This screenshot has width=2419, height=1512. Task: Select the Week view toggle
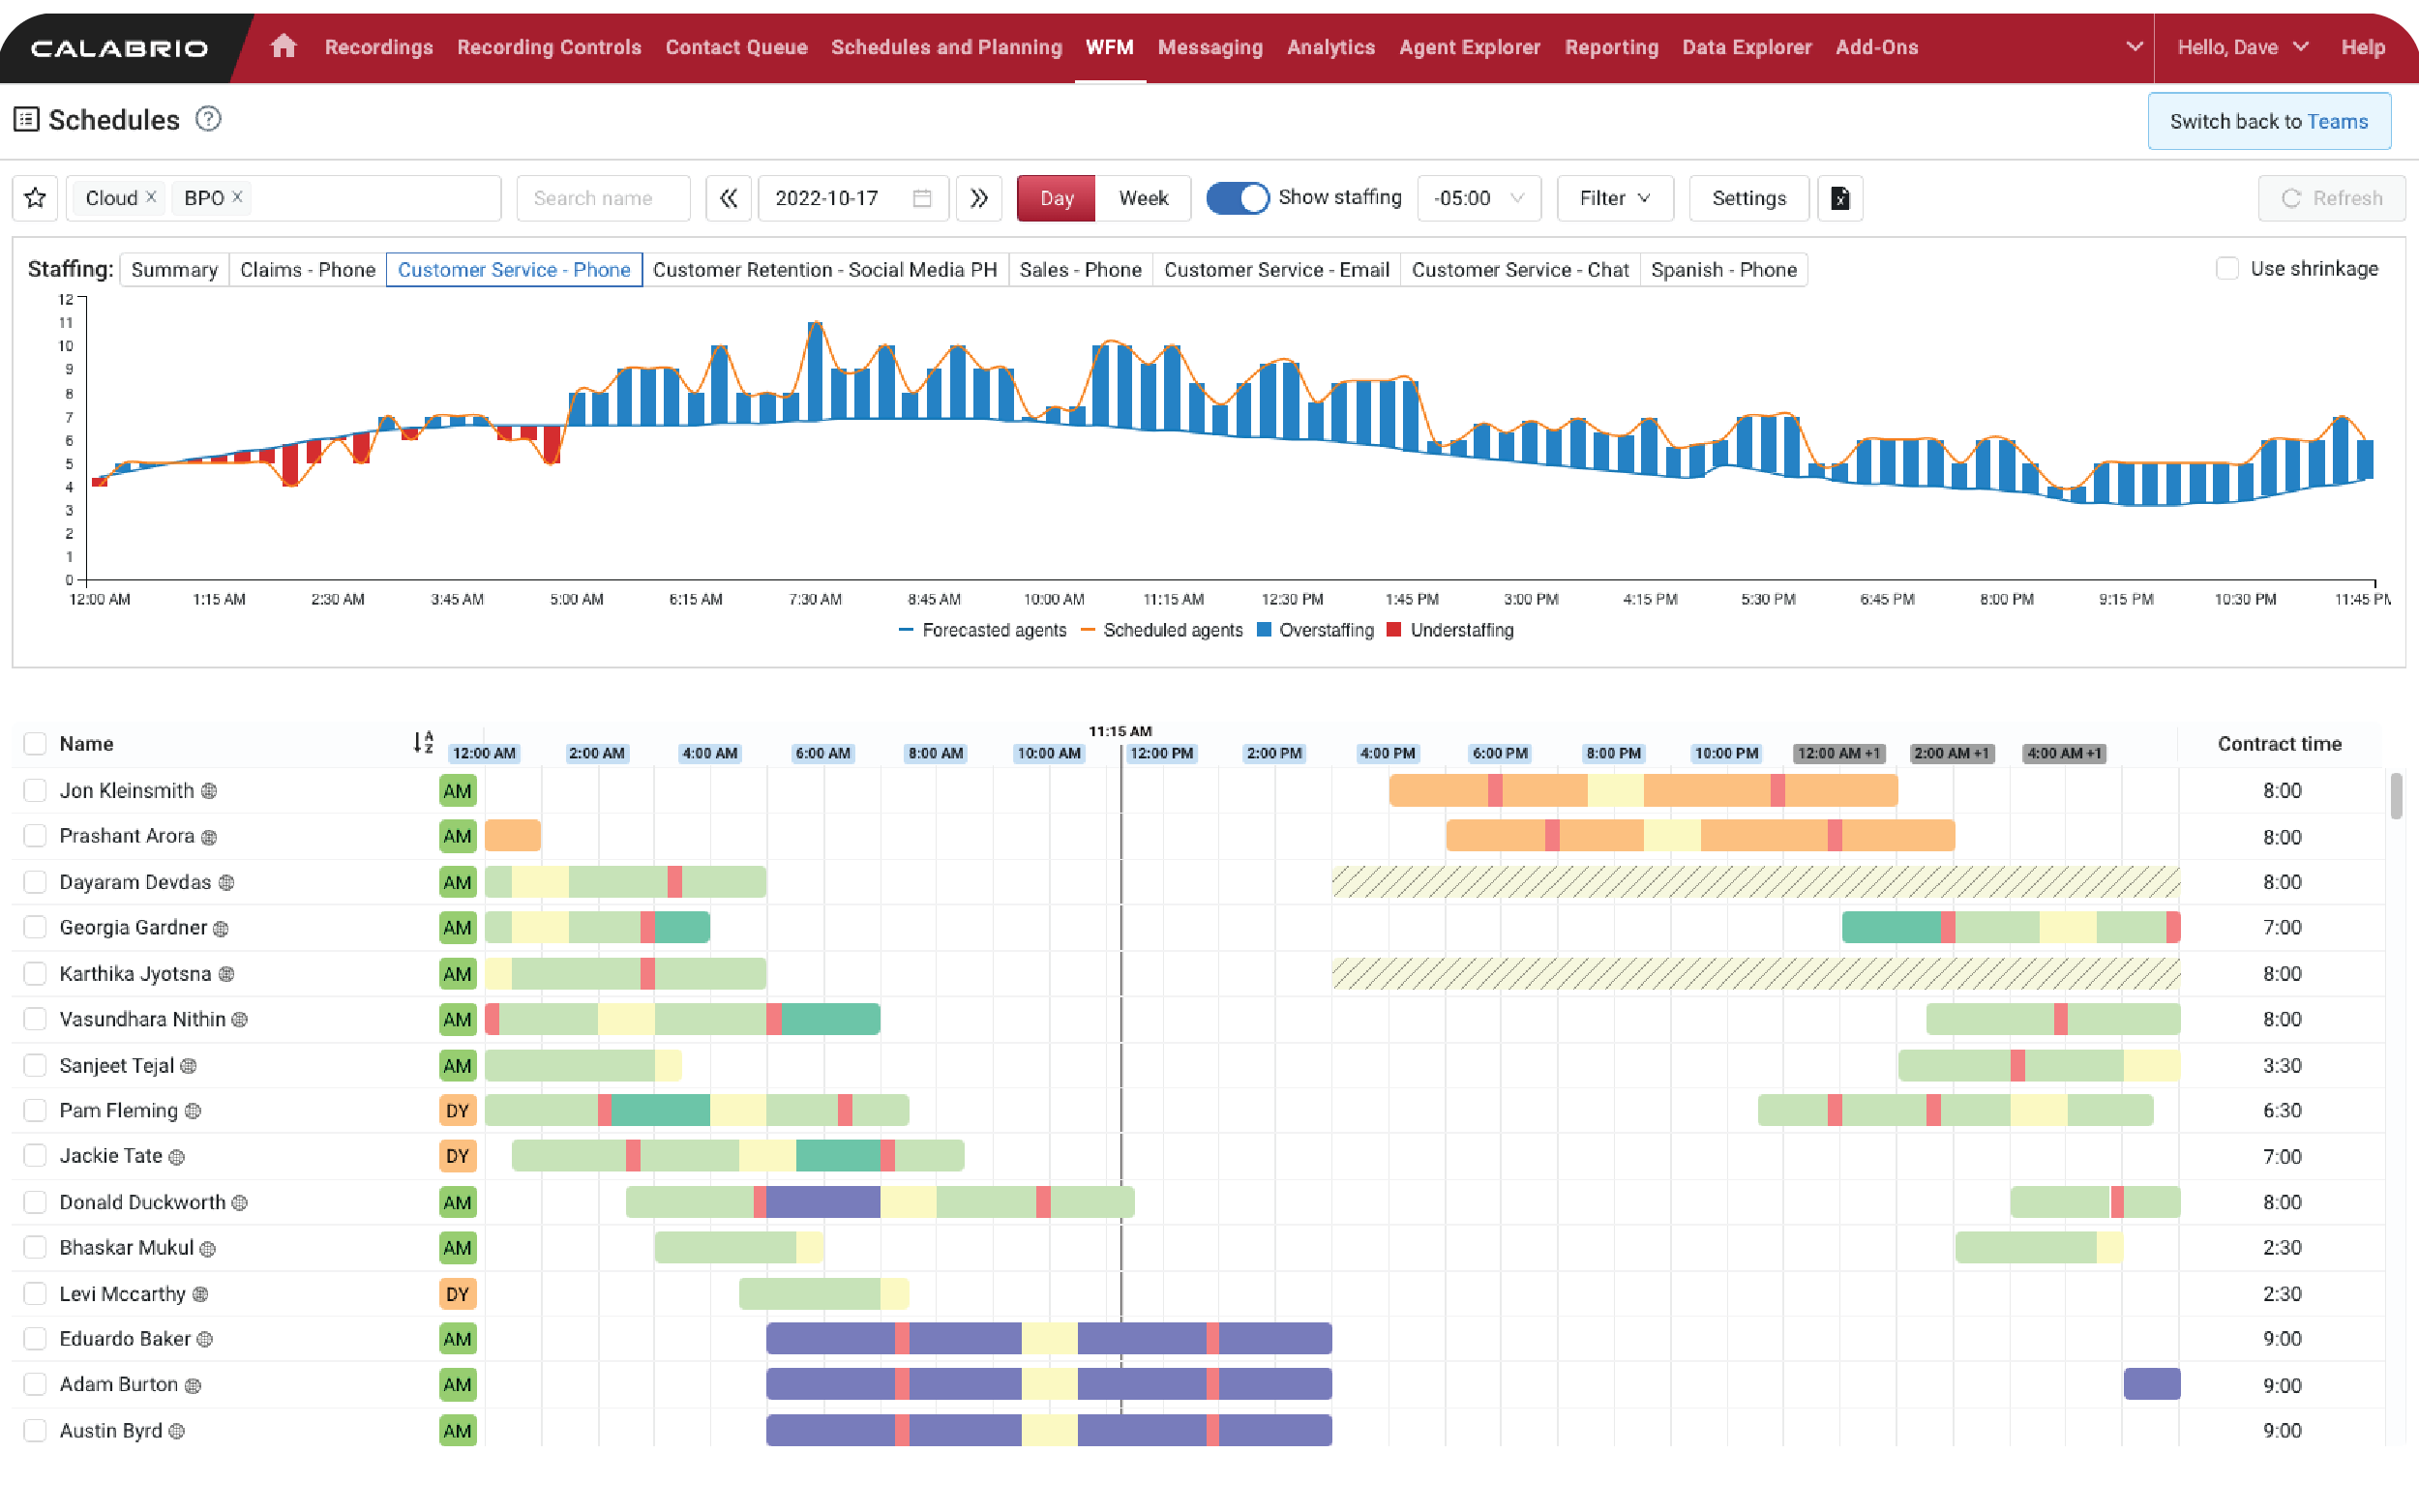pyautogui.click(x=1143, y=196)
